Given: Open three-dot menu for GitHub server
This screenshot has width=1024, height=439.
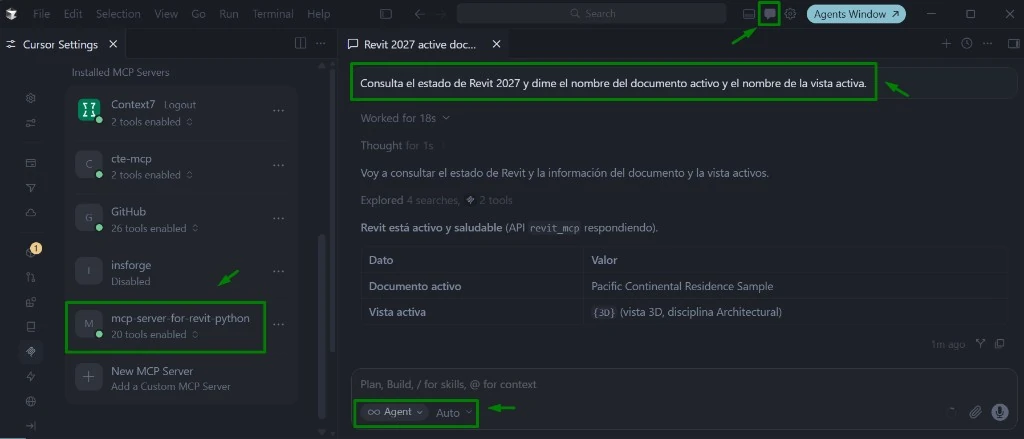Looking at the screenshot, I should 278,219.
